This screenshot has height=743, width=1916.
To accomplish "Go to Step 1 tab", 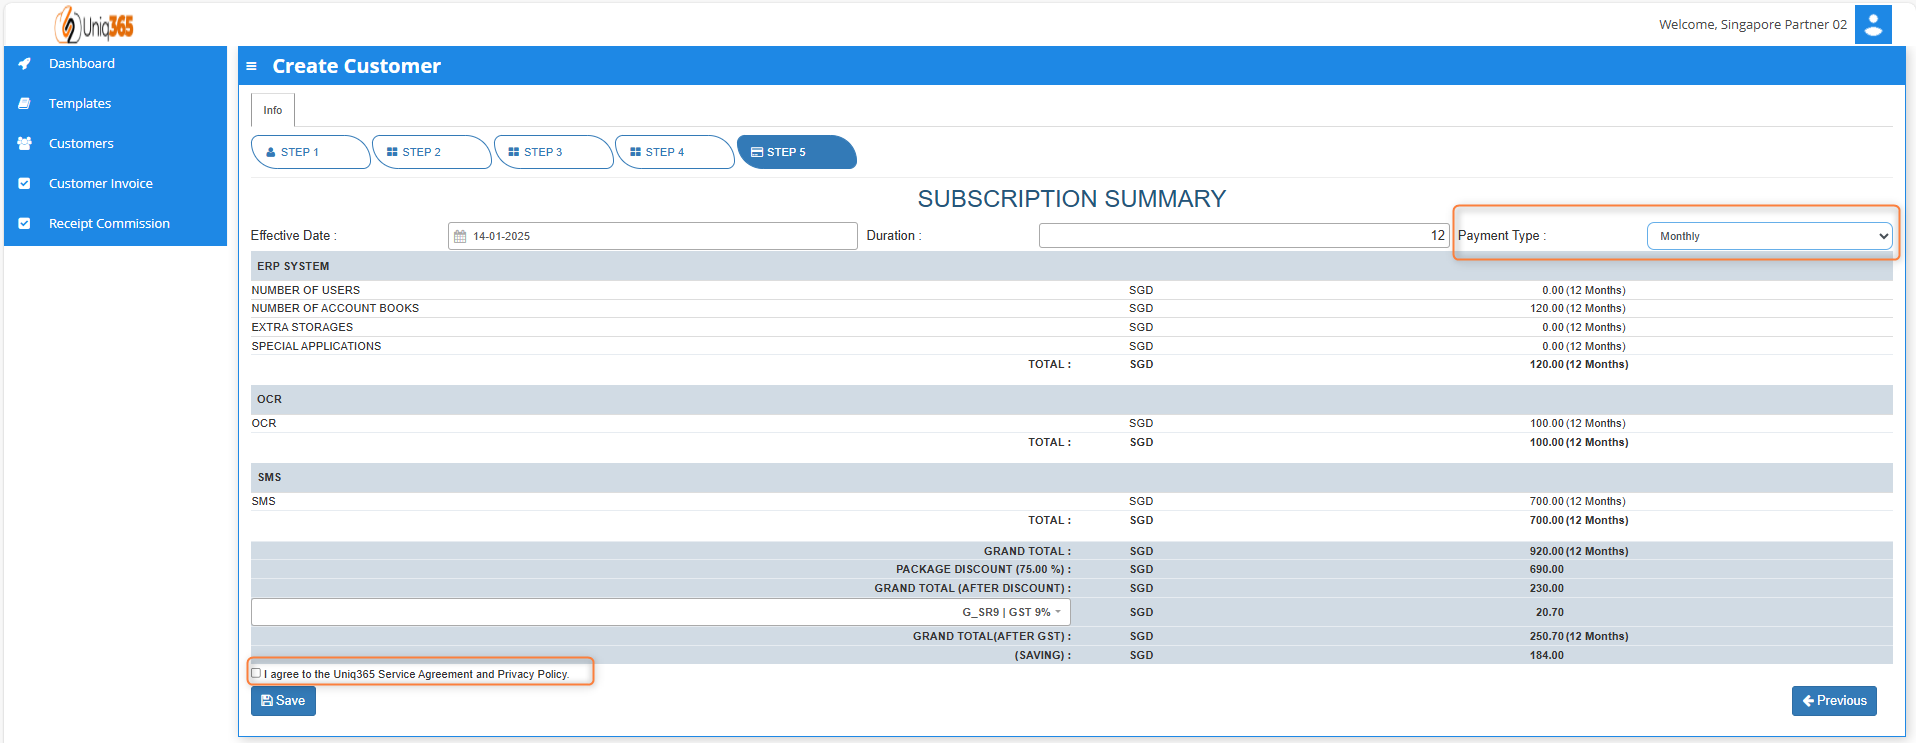I will [x=309, y=152].
